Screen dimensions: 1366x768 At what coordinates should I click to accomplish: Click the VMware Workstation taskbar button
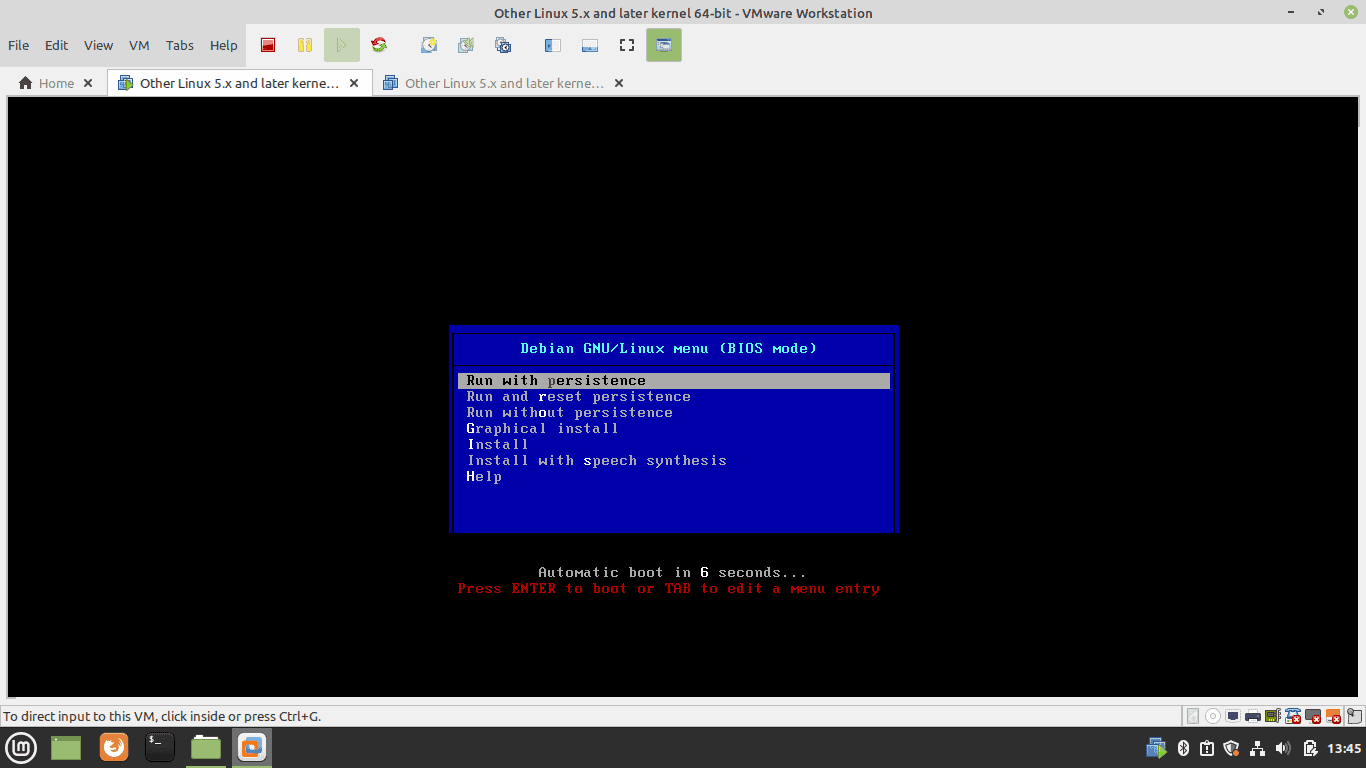252,747
